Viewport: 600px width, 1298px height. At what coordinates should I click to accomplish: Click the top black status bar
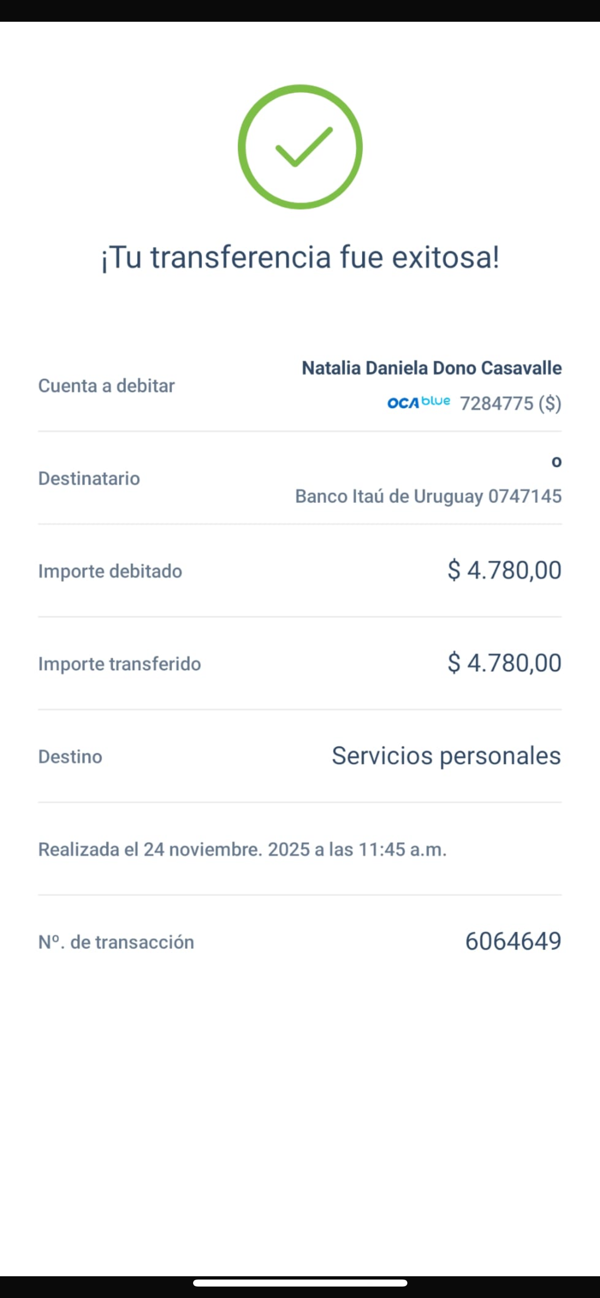(300, 10)
